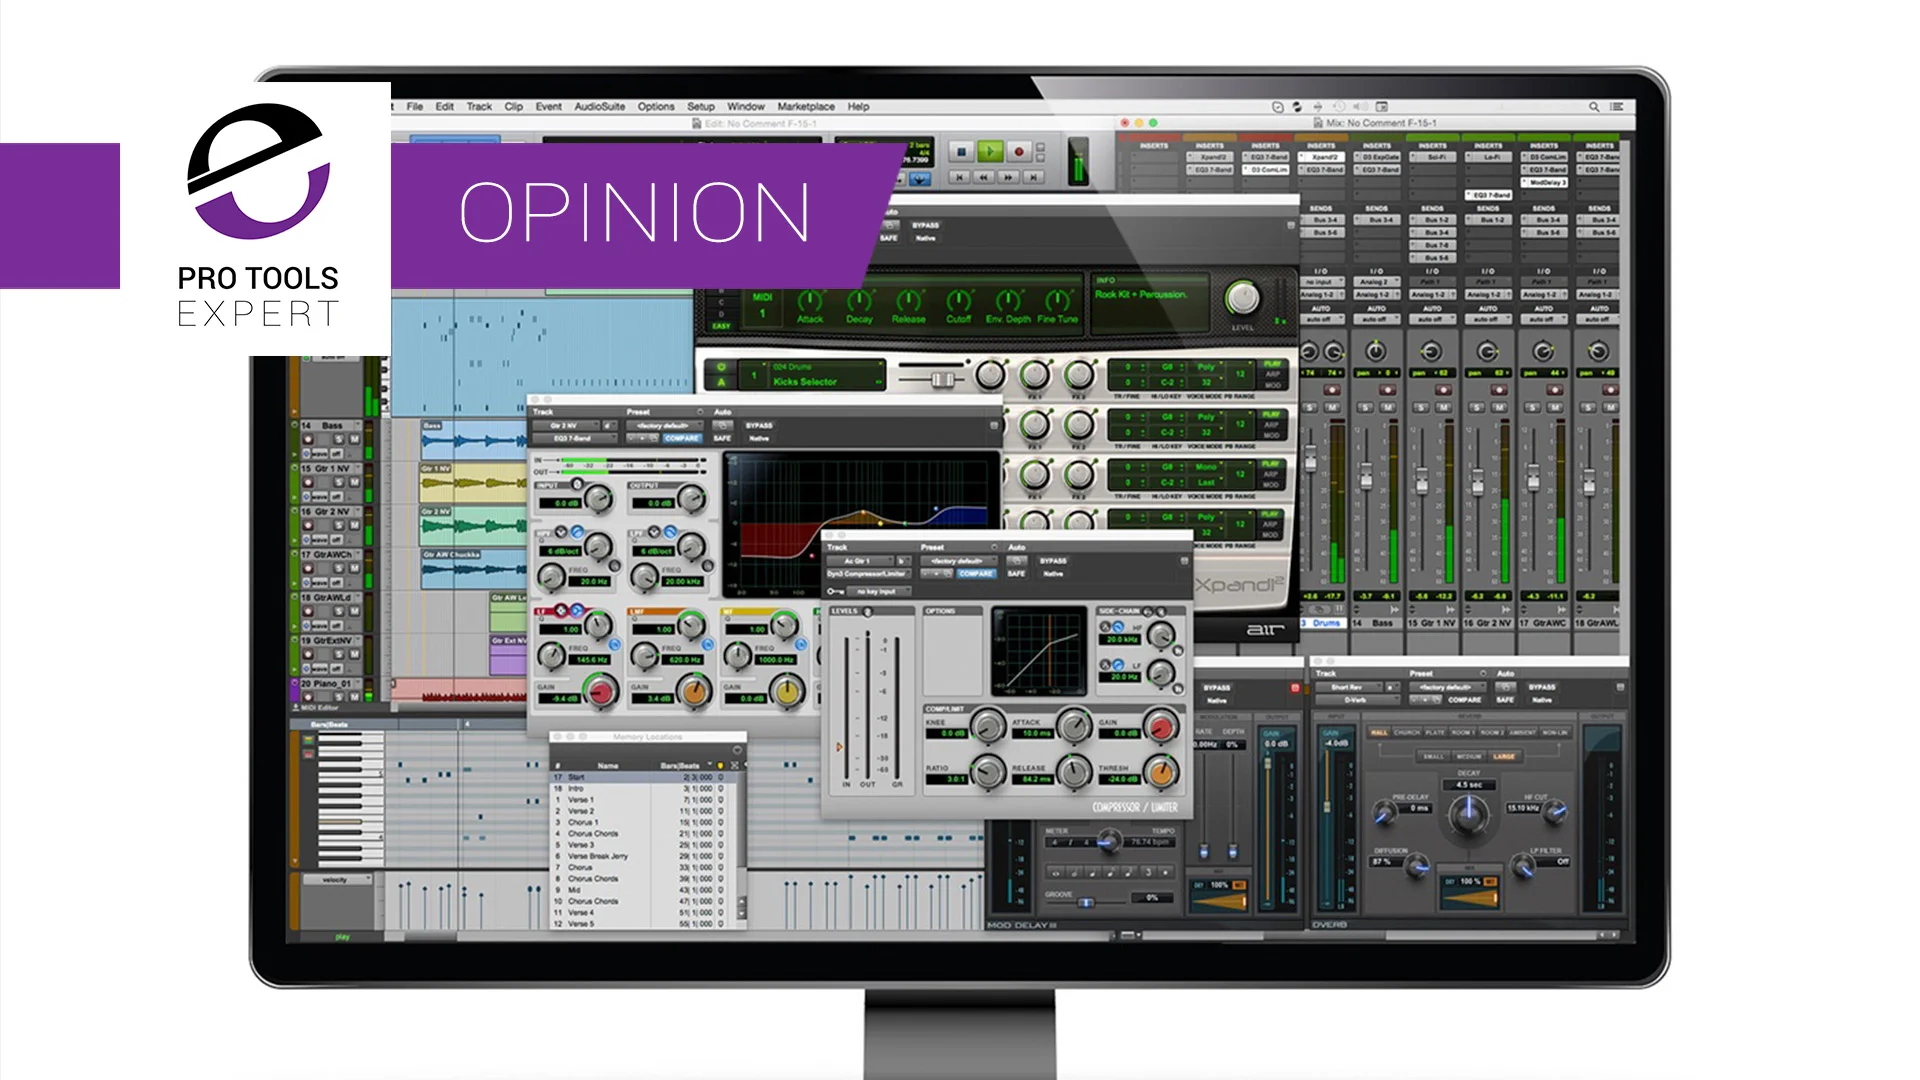Open the Marketplace menu
Viewport: 1920px width, 1080px height.
tap(805, 107)
